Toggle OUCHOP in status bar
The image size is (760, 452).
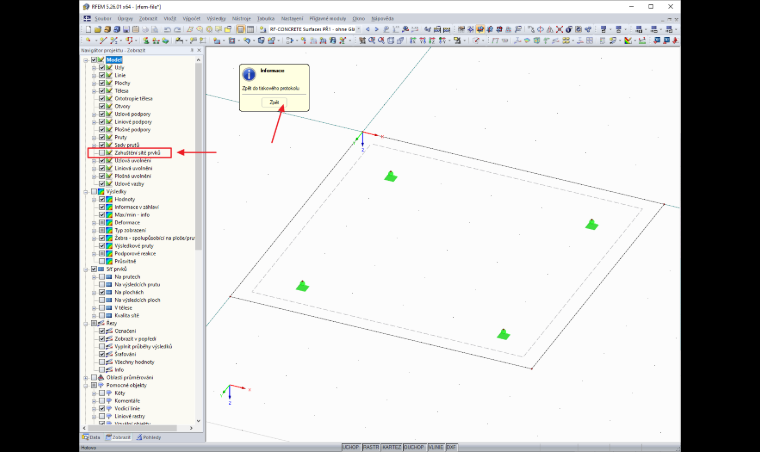point(414,447)
